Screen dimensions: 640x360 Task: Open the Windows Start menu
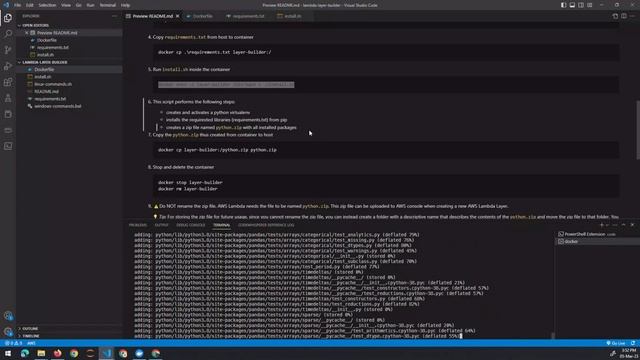click(8, 353)
